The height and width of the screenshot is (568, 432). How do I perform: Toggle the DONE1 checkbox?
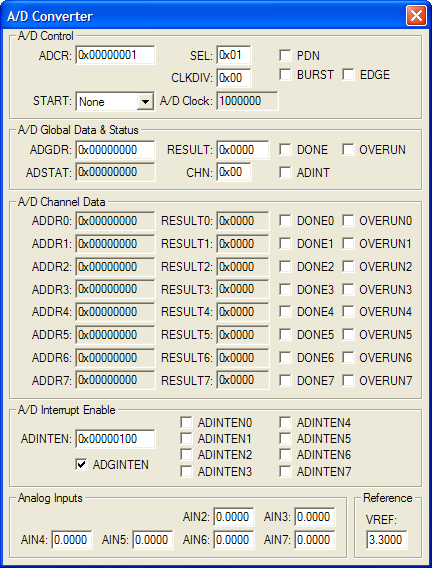click(285, 243)
